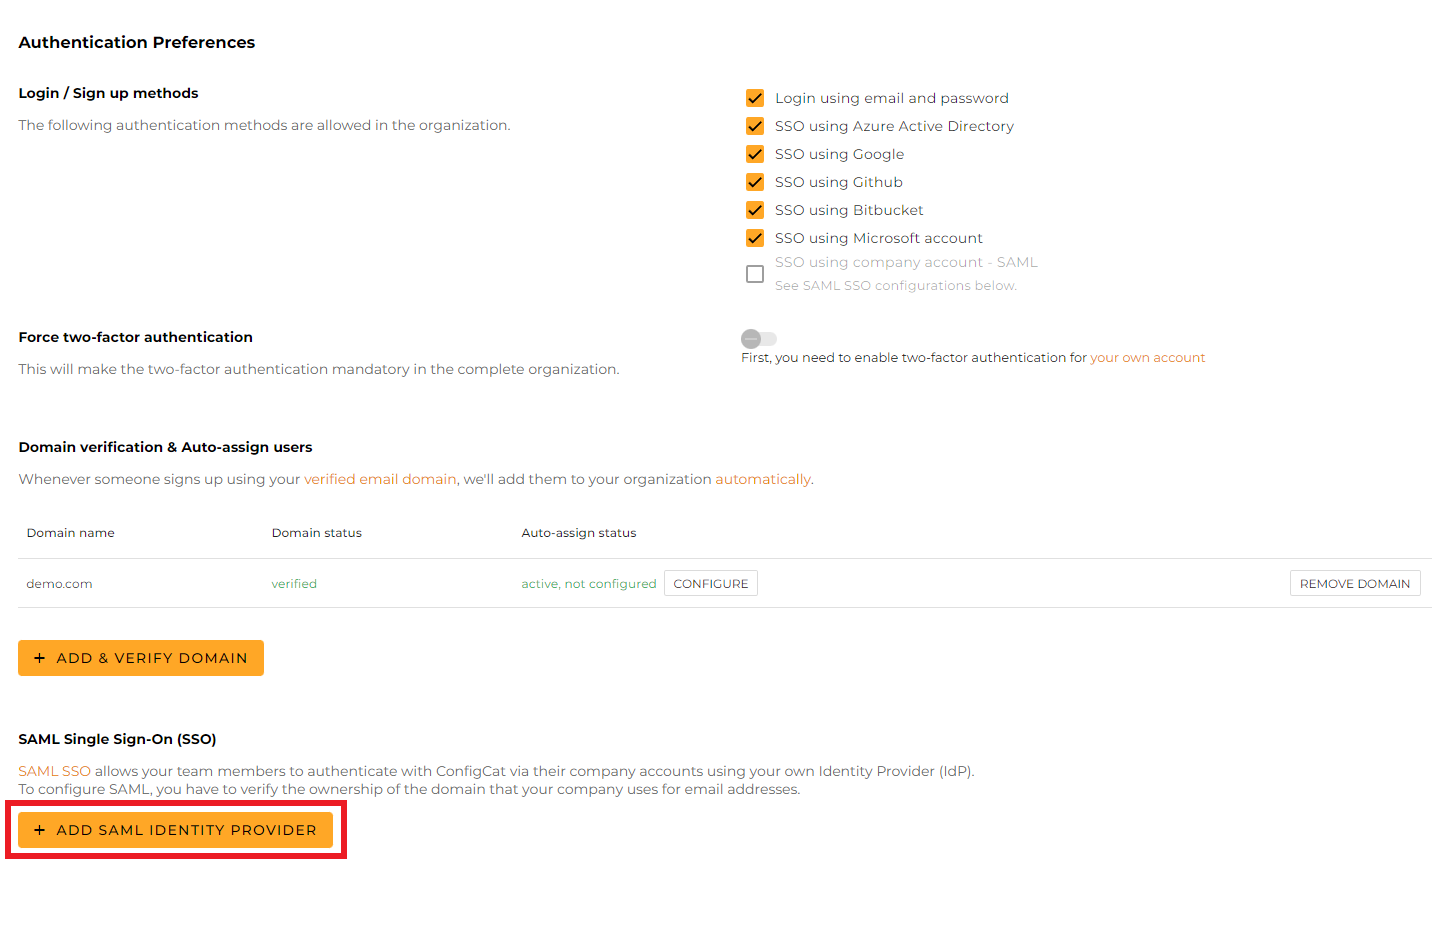
Task: Click the plus icon on ADD SAML IDENTITY PROVIDER
Action: point(40,830)
